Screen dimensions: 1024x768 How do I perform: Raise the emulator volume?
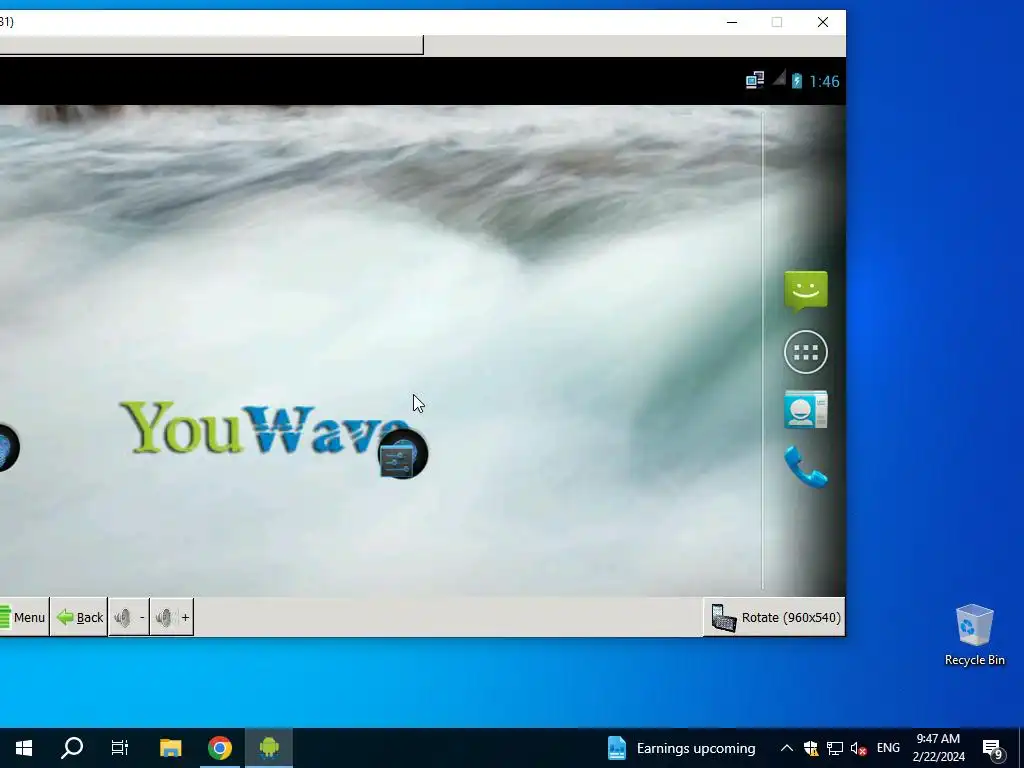pos(172,617)
